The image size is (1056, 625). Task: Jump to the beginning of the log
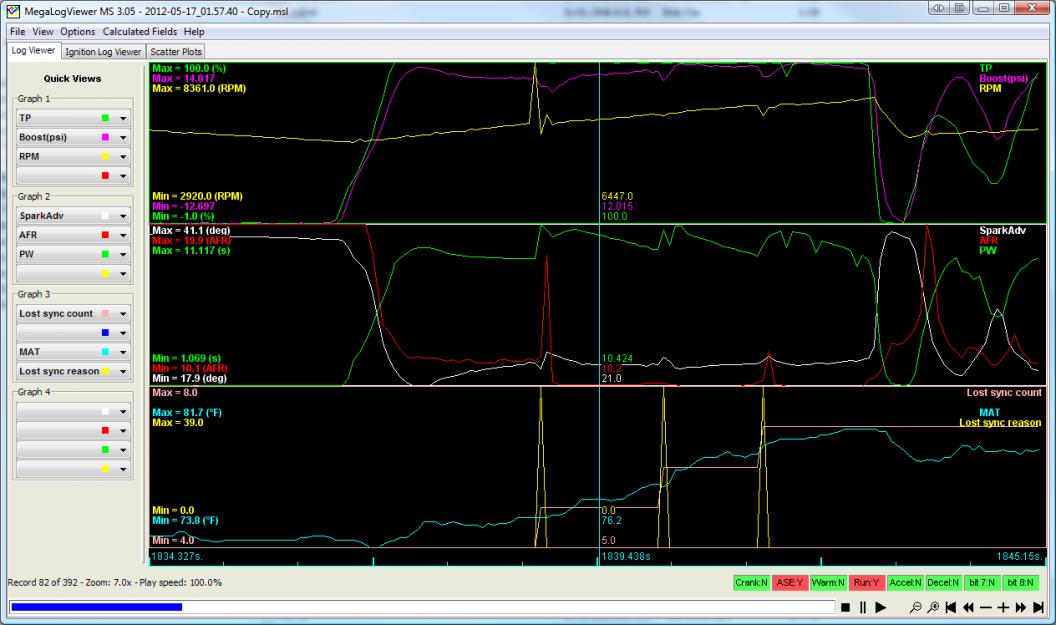click(x=951, y=607)
